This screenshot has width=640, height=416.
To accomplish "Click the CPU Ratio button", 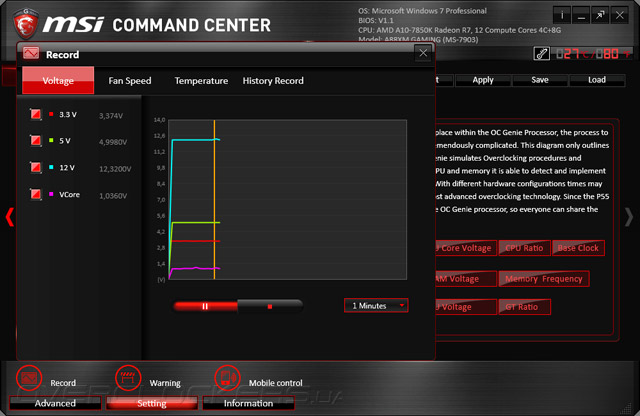I will pos(524,248).
